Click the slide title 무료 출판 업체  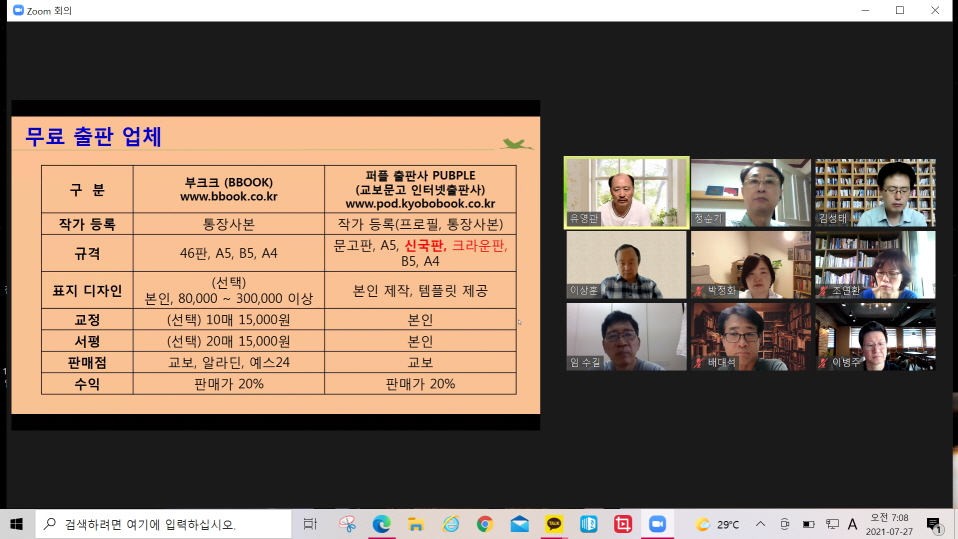click(x=93, y=136)
